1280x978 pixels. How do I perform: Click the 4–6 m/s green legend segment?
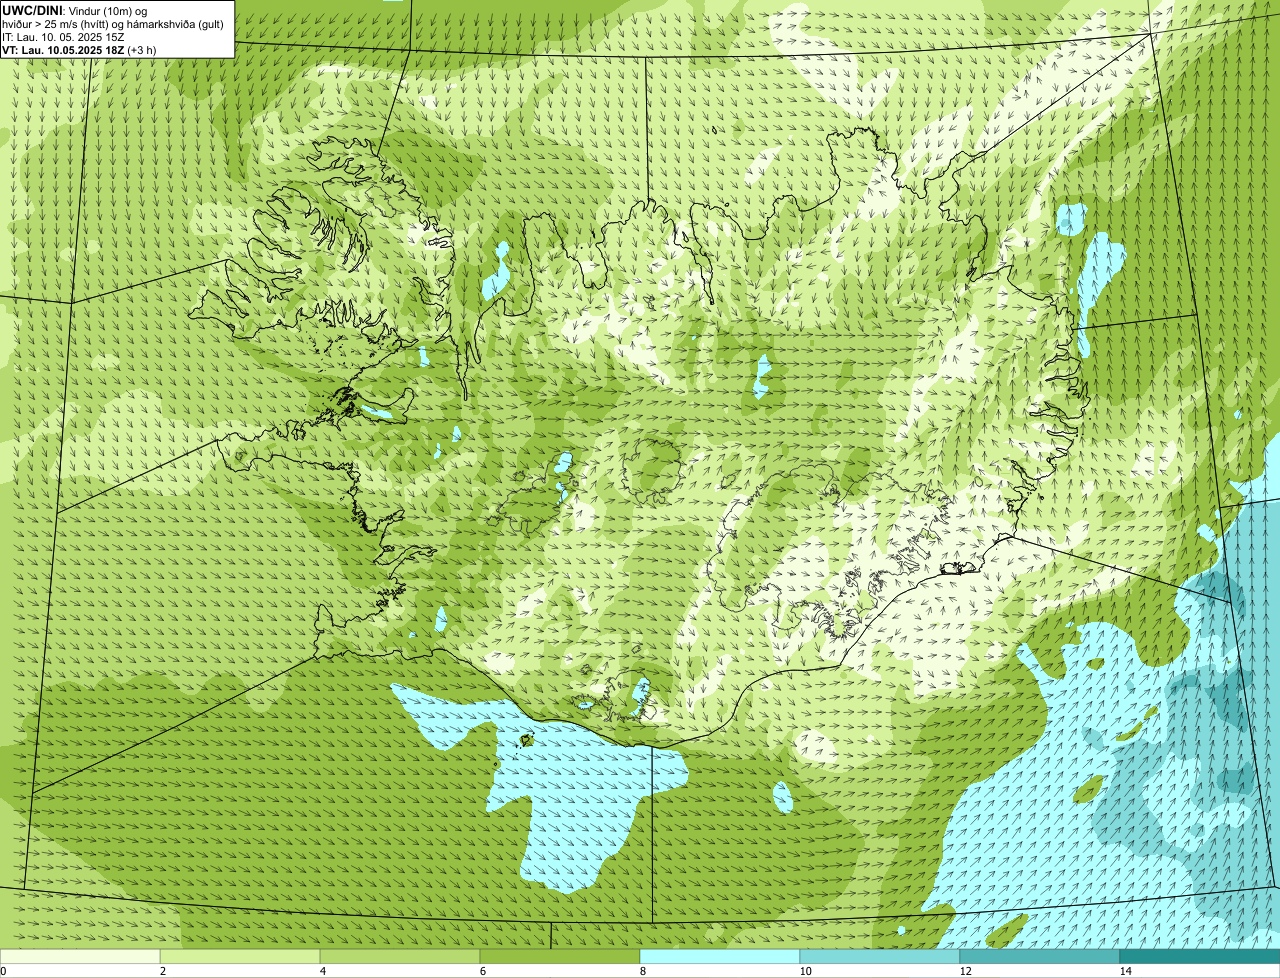click(x=400, y=956)
